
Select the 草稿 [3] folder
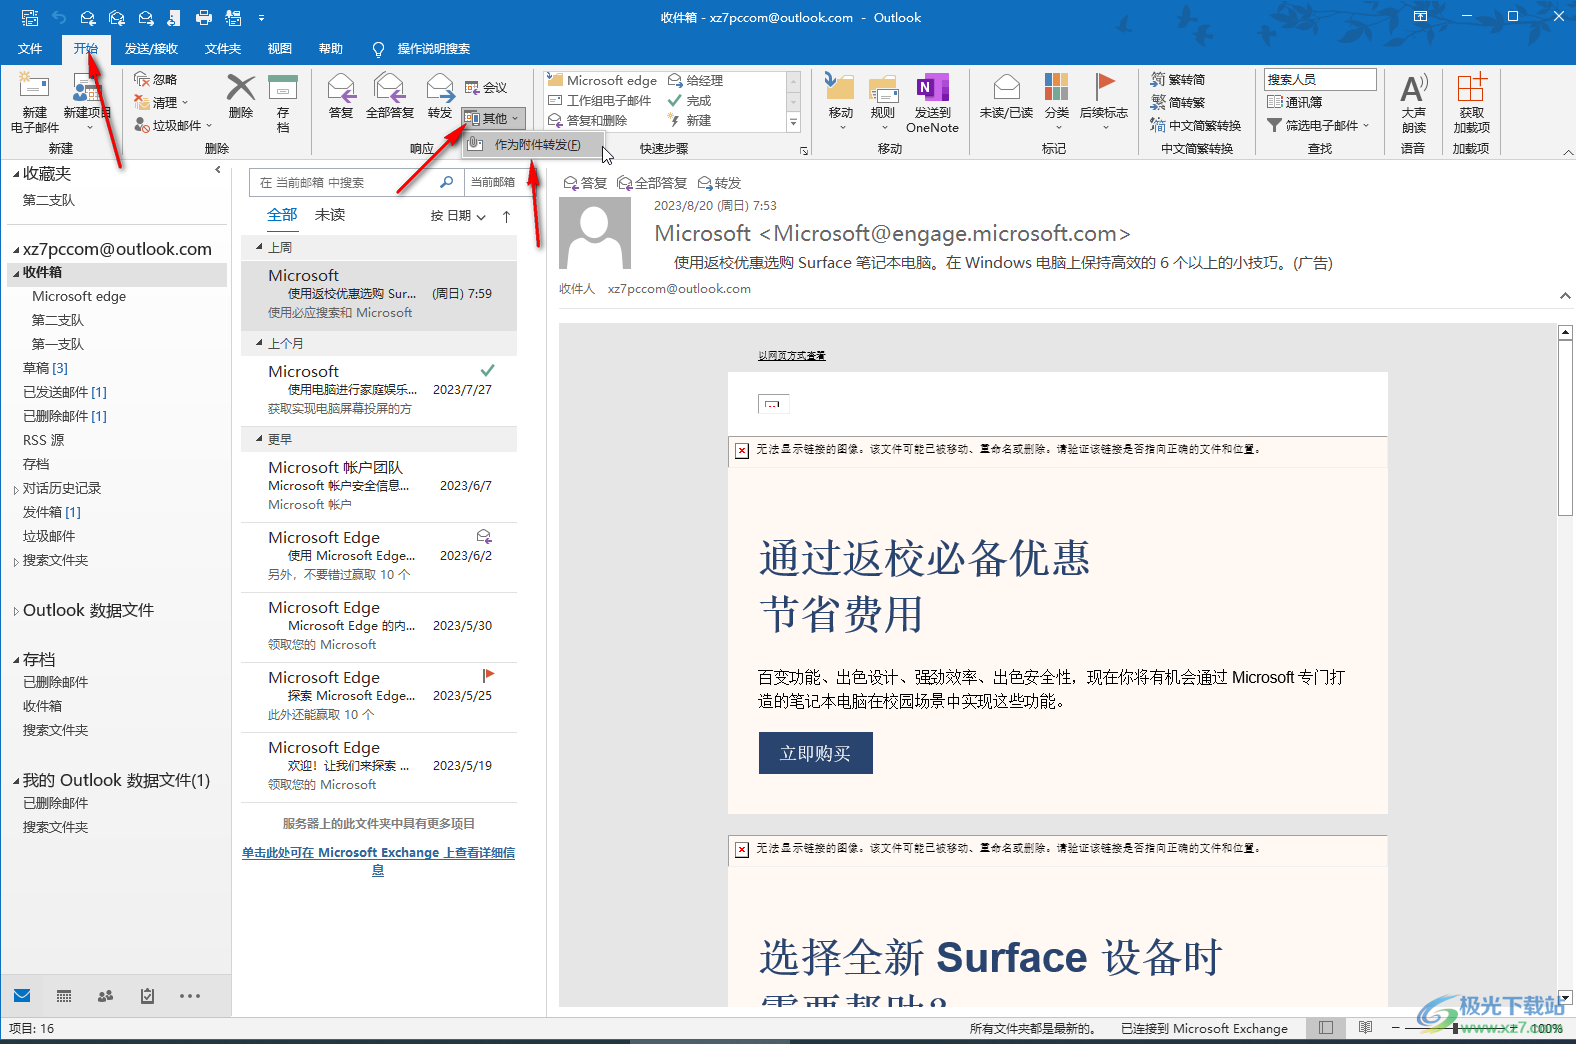[x=45, y=368]
